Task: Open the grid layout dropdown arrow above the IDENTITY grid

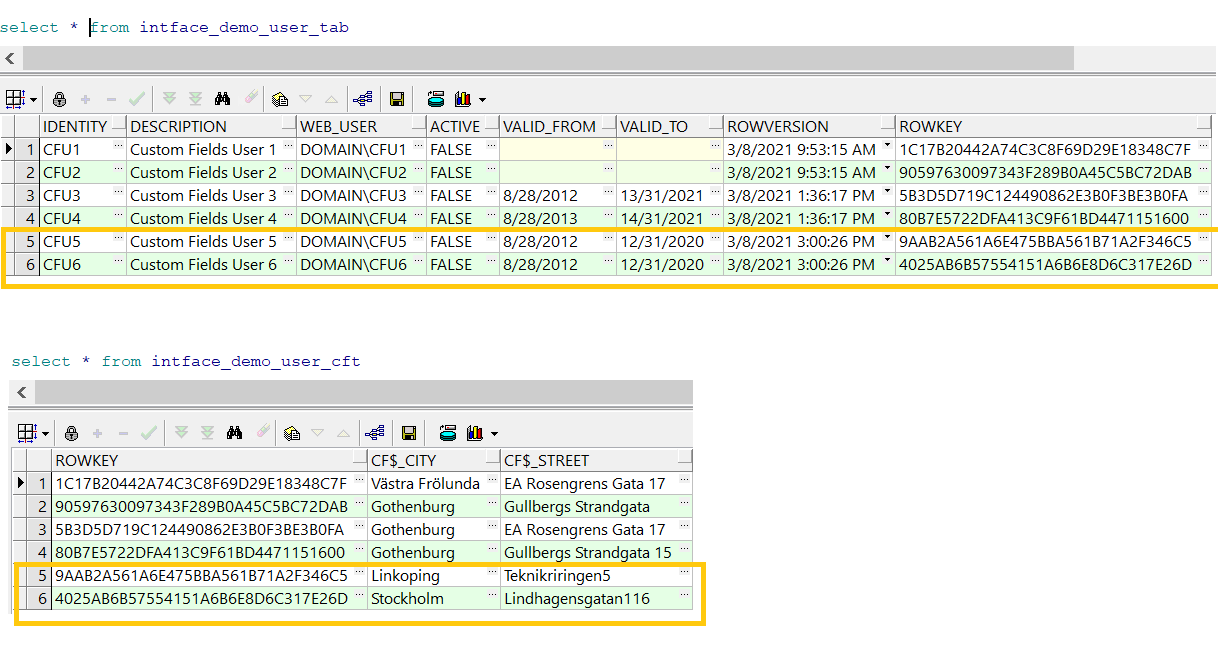Action: 33,100
